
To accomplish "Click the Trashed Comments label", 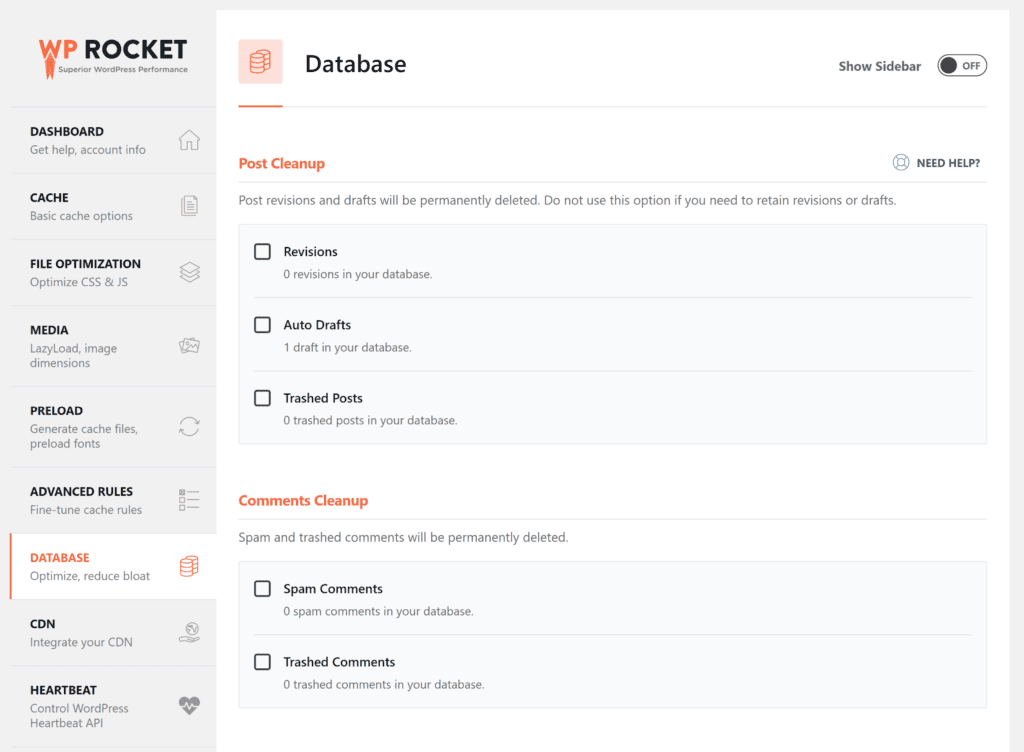I will point(339,662).
